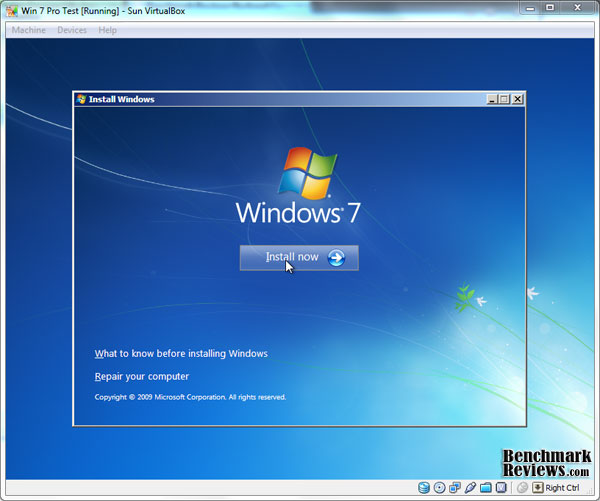The height and width of the screenshot is (501, 600).
Task: Click the VirtualBox title bar icon
Action: tap(11, 9)
